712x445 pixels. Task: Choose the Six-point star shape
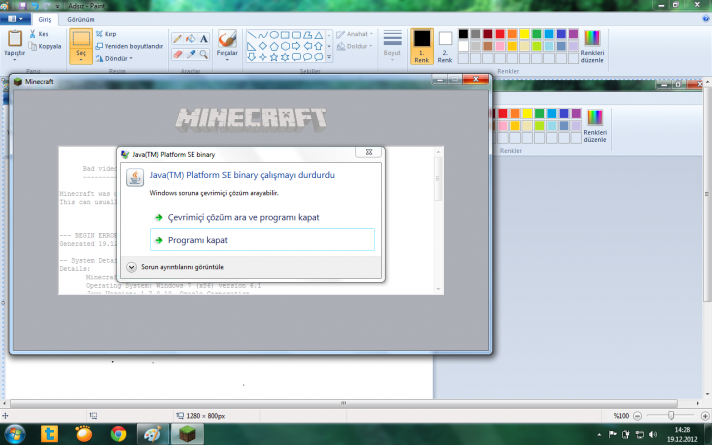(x=285, y=57)
